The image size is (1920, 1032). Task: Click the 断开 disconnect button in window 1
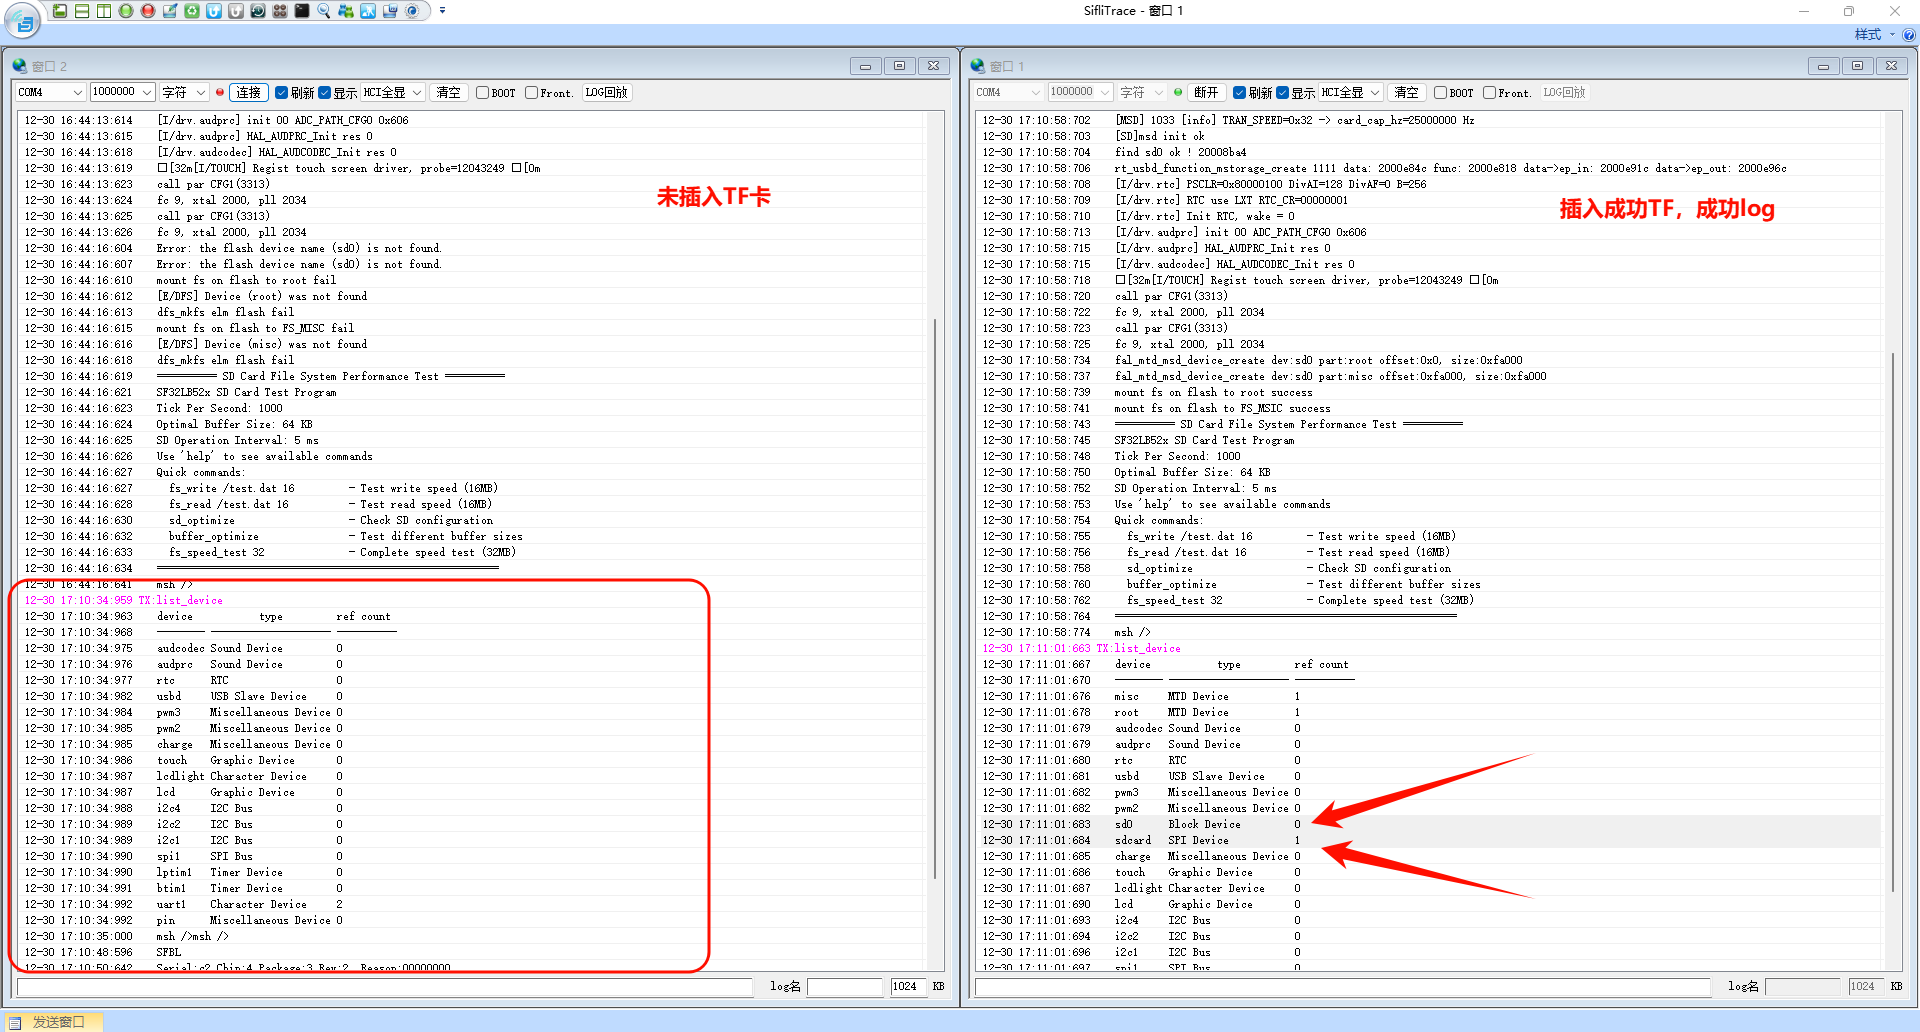point(1206,93)
